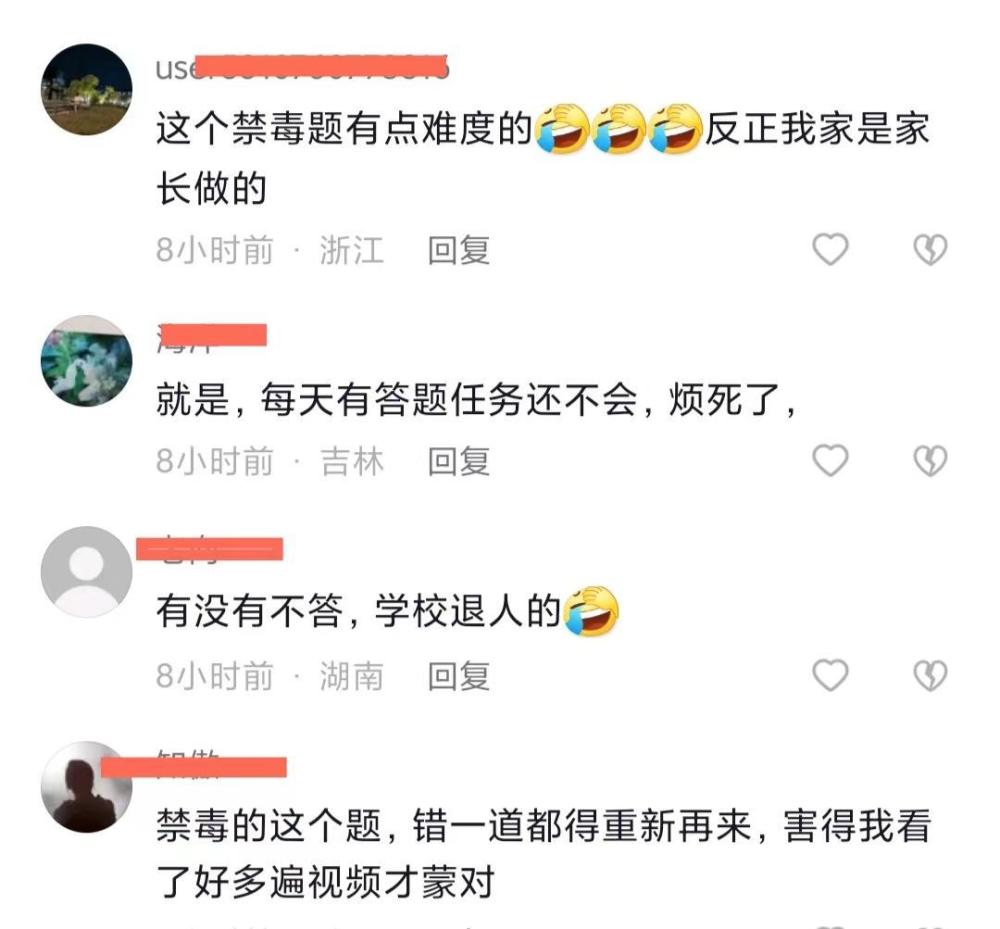Select the comment text 有没有不答，学校退人的
This screenshot has height=929, width=1000.
[x=358, y=611]
